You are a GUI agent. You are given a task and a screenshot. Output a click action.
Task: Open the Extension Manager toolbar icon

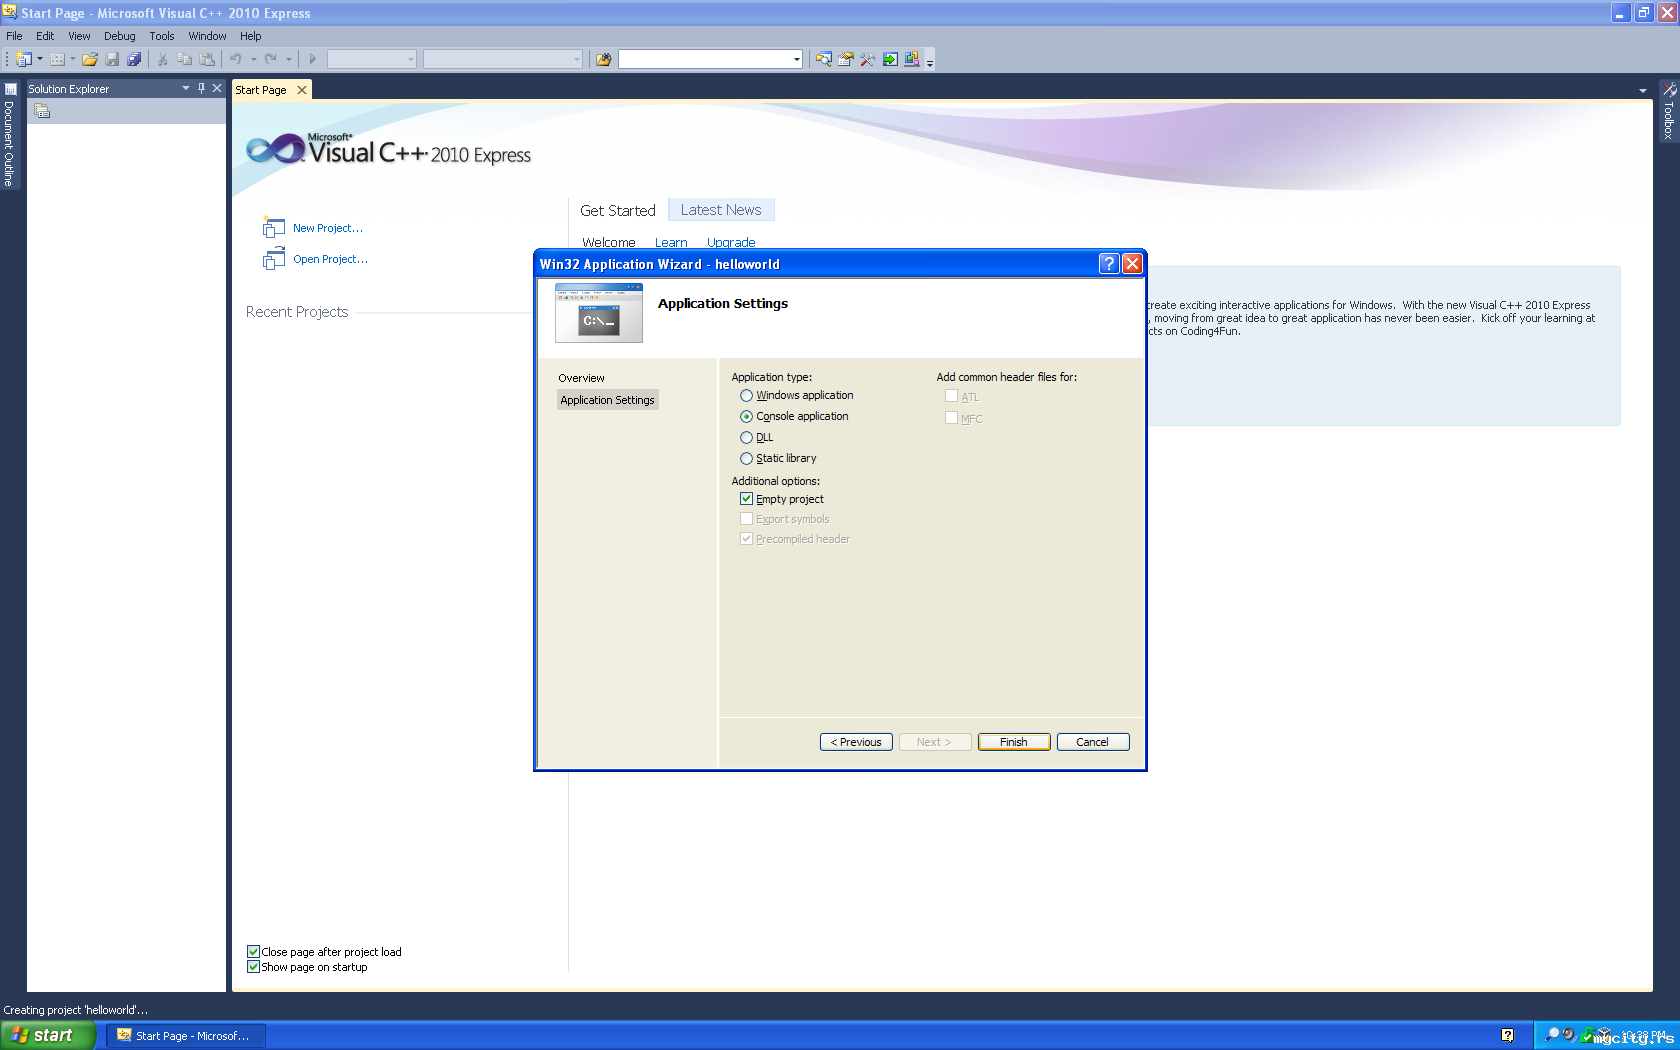912,59
